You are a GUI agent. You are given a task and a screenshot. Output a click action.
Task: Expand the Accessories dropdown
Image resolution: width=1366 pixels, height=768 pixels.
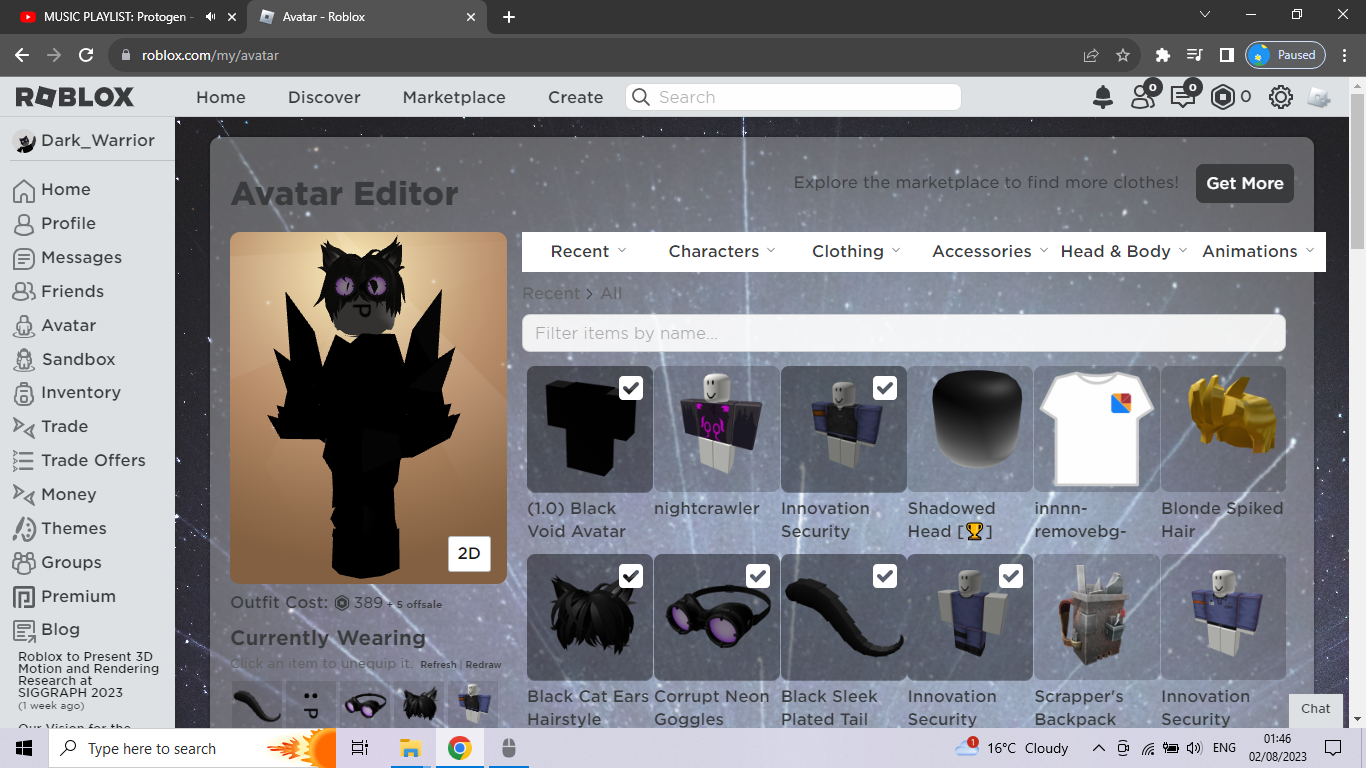pyautogui.click(x=990, y=252)
